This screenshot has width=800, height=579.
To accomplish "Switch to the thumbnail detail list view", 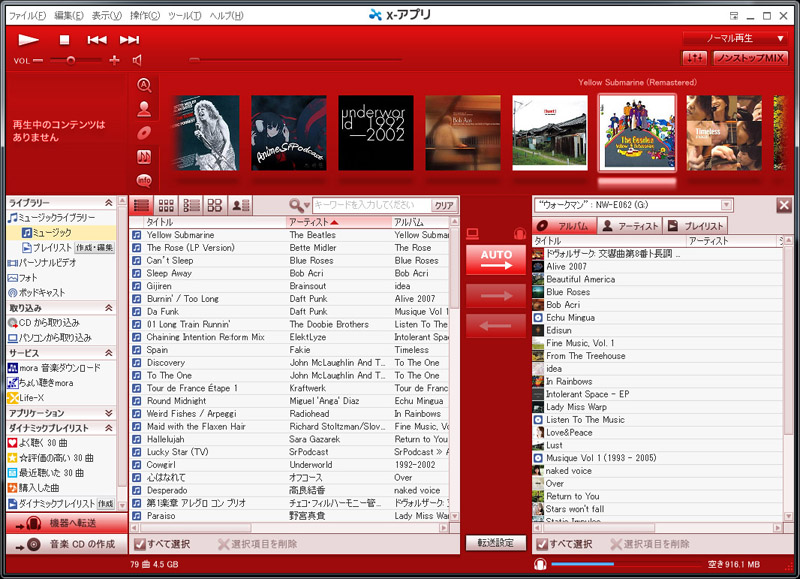I will (x=191, y=205).
